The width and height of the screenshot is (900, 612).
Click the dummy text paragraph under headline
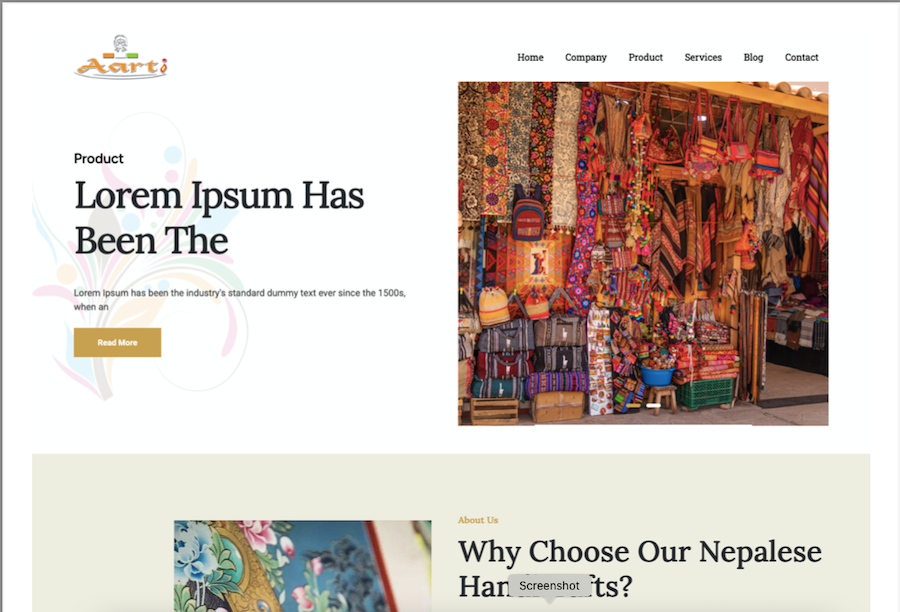pyautogui.click(x=239, y=300)
